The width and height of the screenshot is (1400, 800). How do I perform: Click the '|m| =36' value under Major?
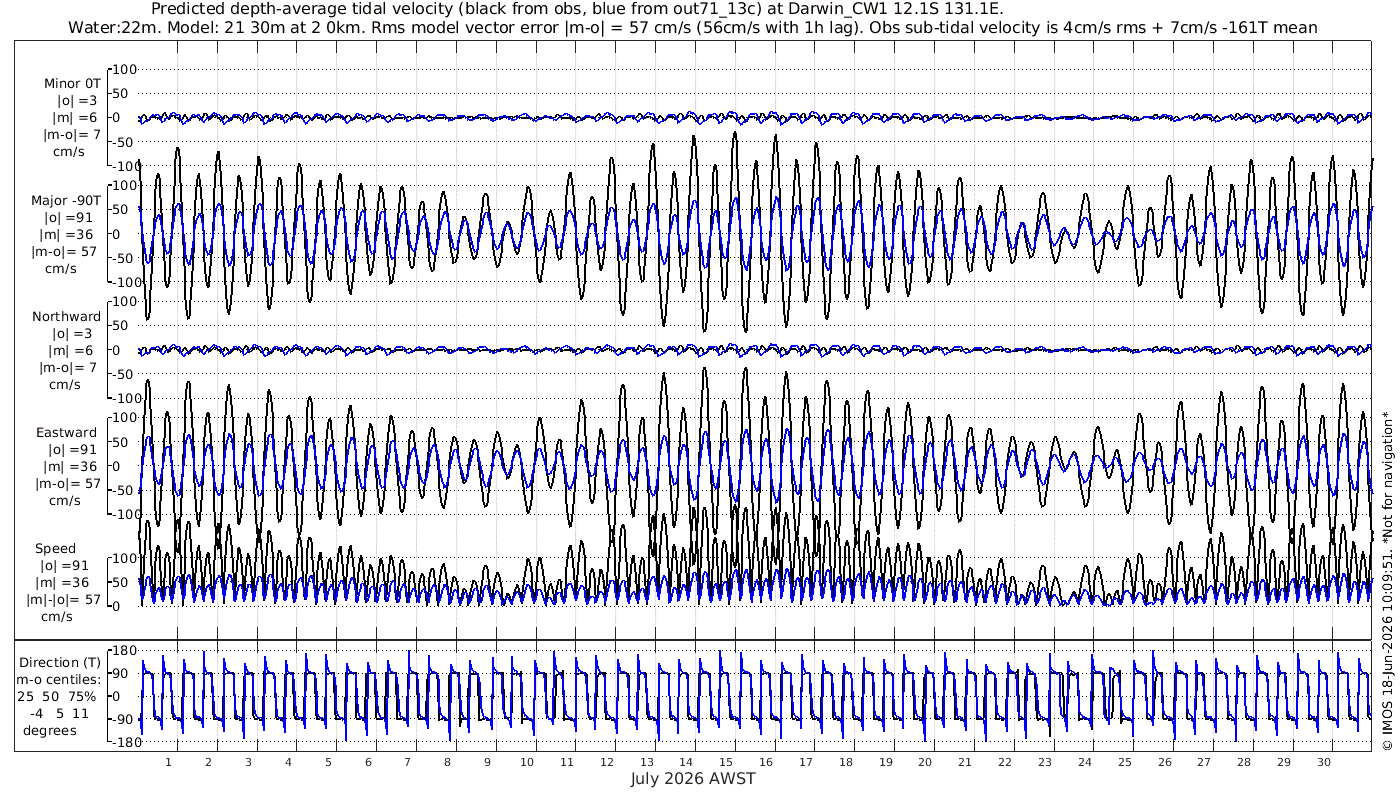[x=68, y=234]
